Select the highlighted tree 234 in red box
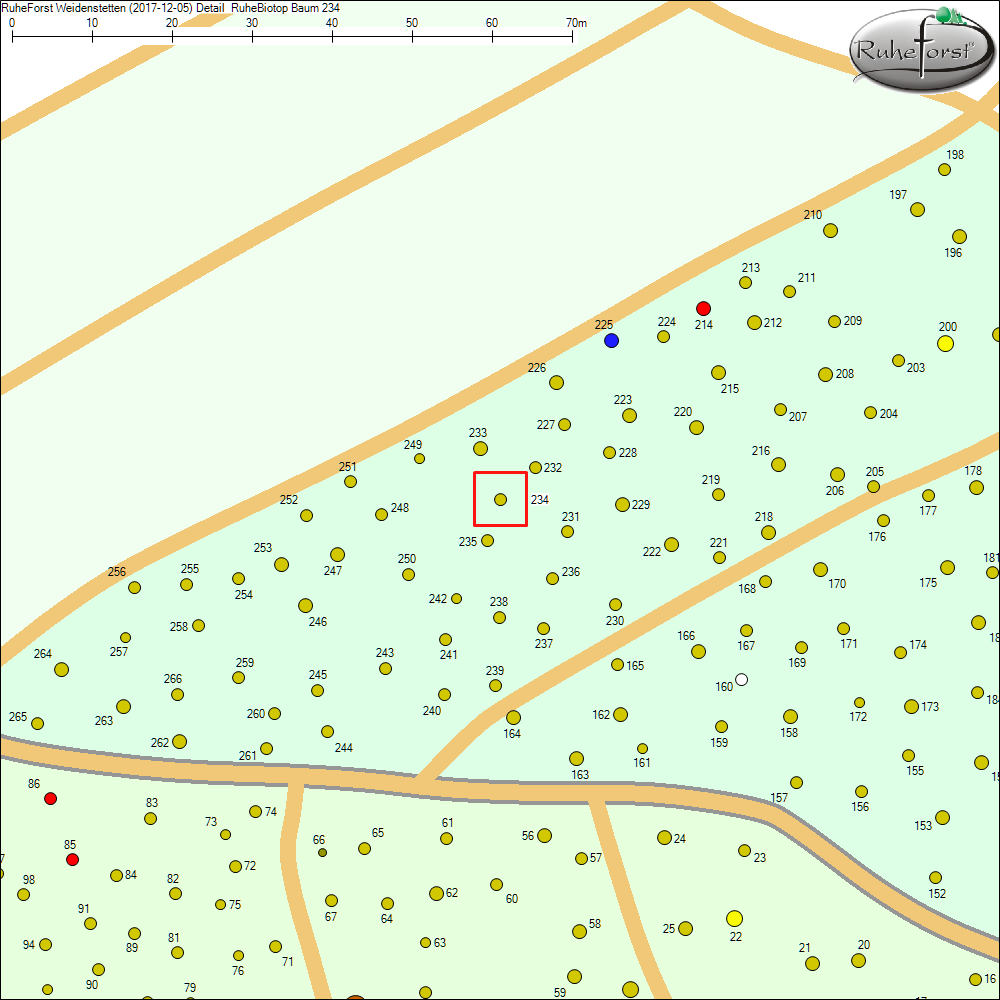The height and width of the screenshot is (1000, 1000). point(500,499)
